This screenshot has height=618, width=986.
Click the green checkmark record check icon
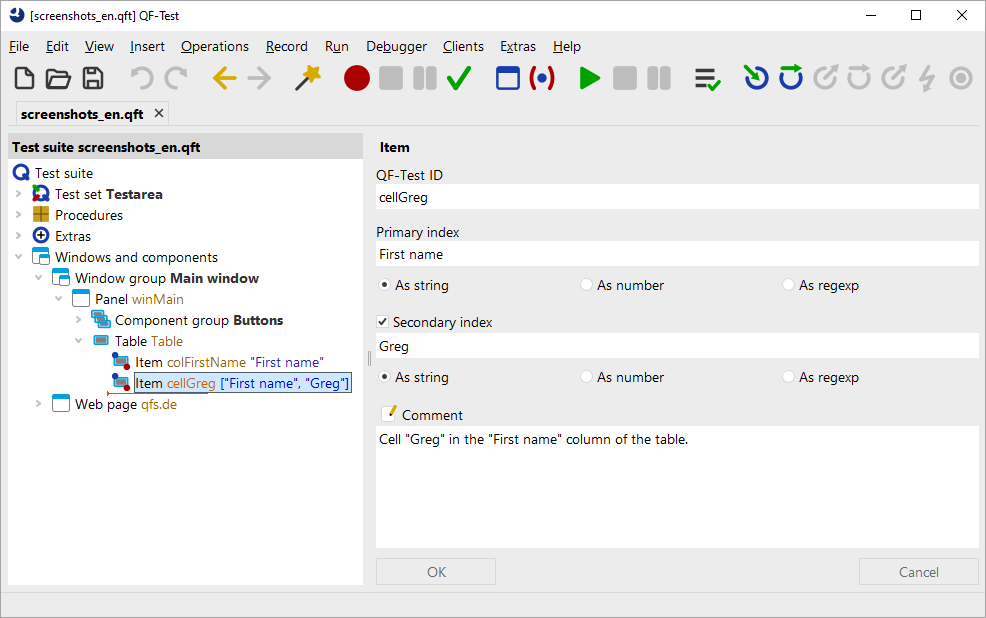pos(459,79)
